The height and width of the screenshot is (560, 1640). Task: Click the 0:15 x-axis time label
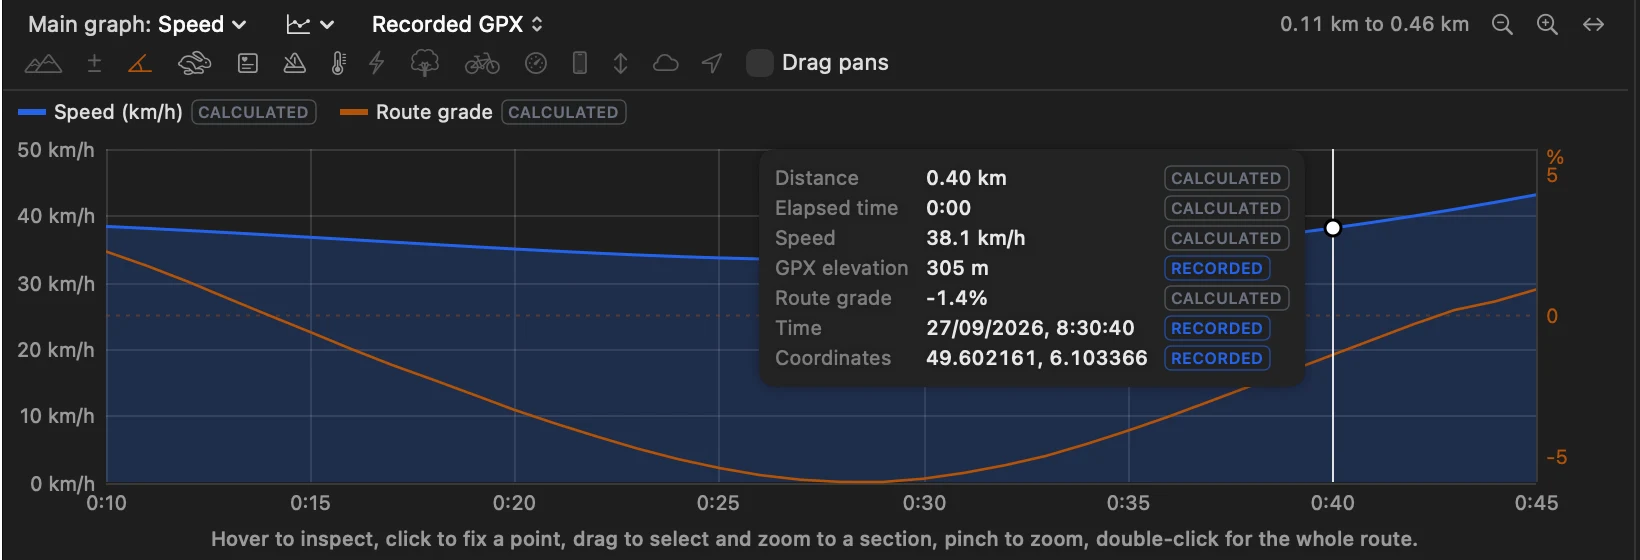(x=311, y=503)
